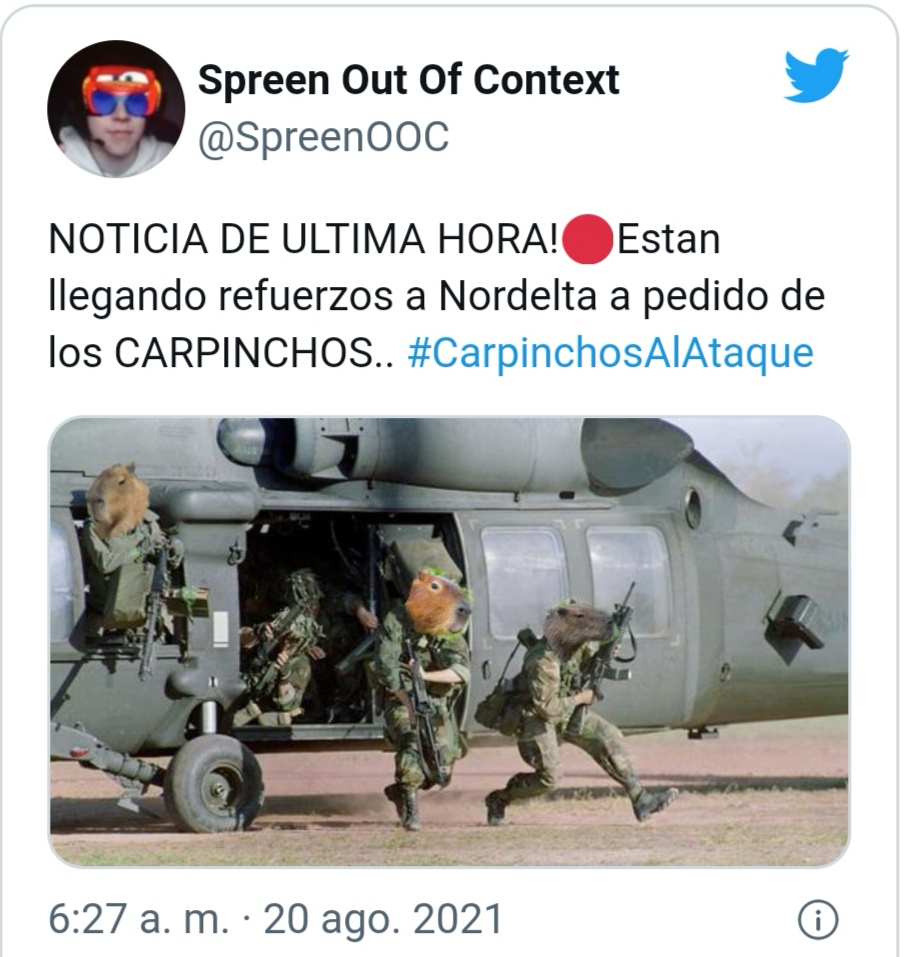Open the tweet info icon
The width and height of the screenshot is (918, 957).
(818, 919)
